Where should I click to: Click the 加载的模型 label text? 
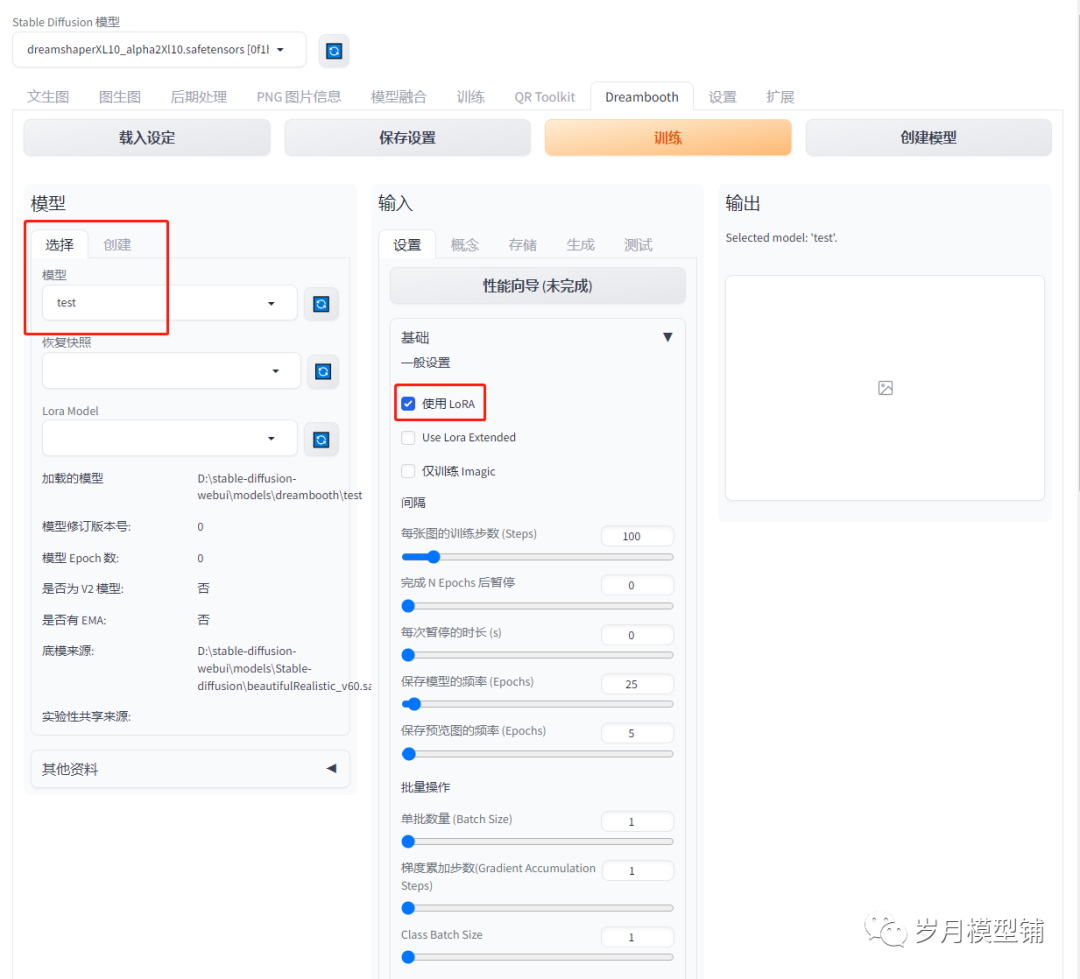pos(73,478)
